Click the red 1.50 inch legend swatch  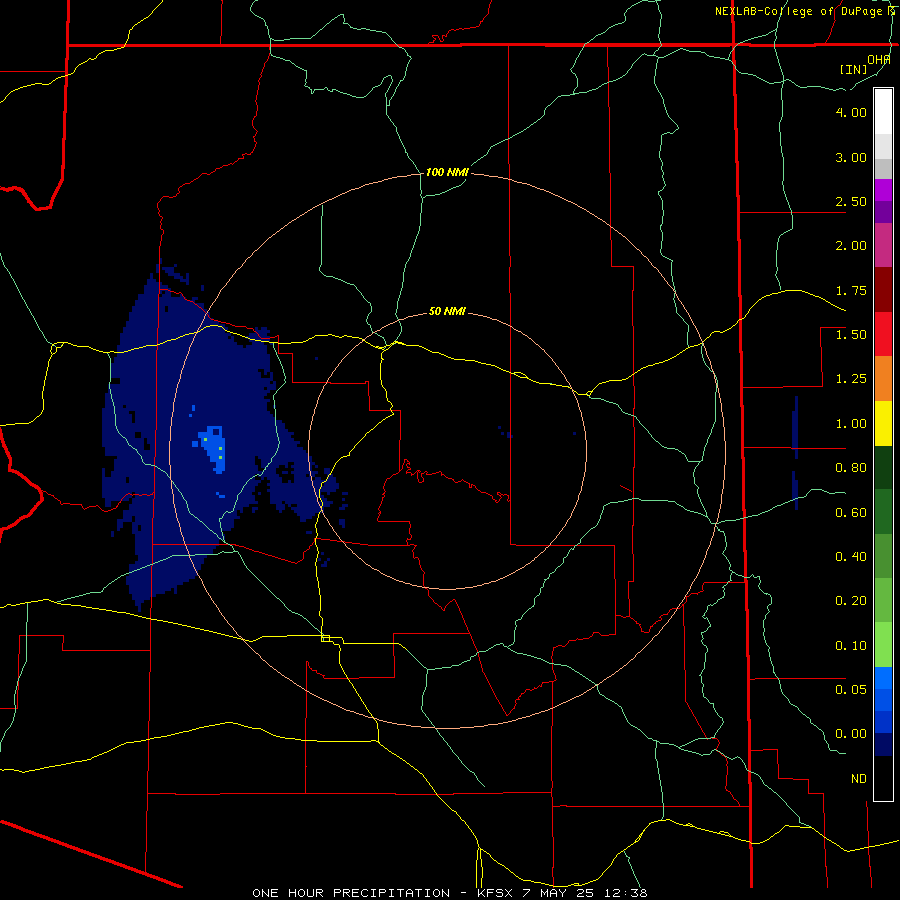coord(883,334)
